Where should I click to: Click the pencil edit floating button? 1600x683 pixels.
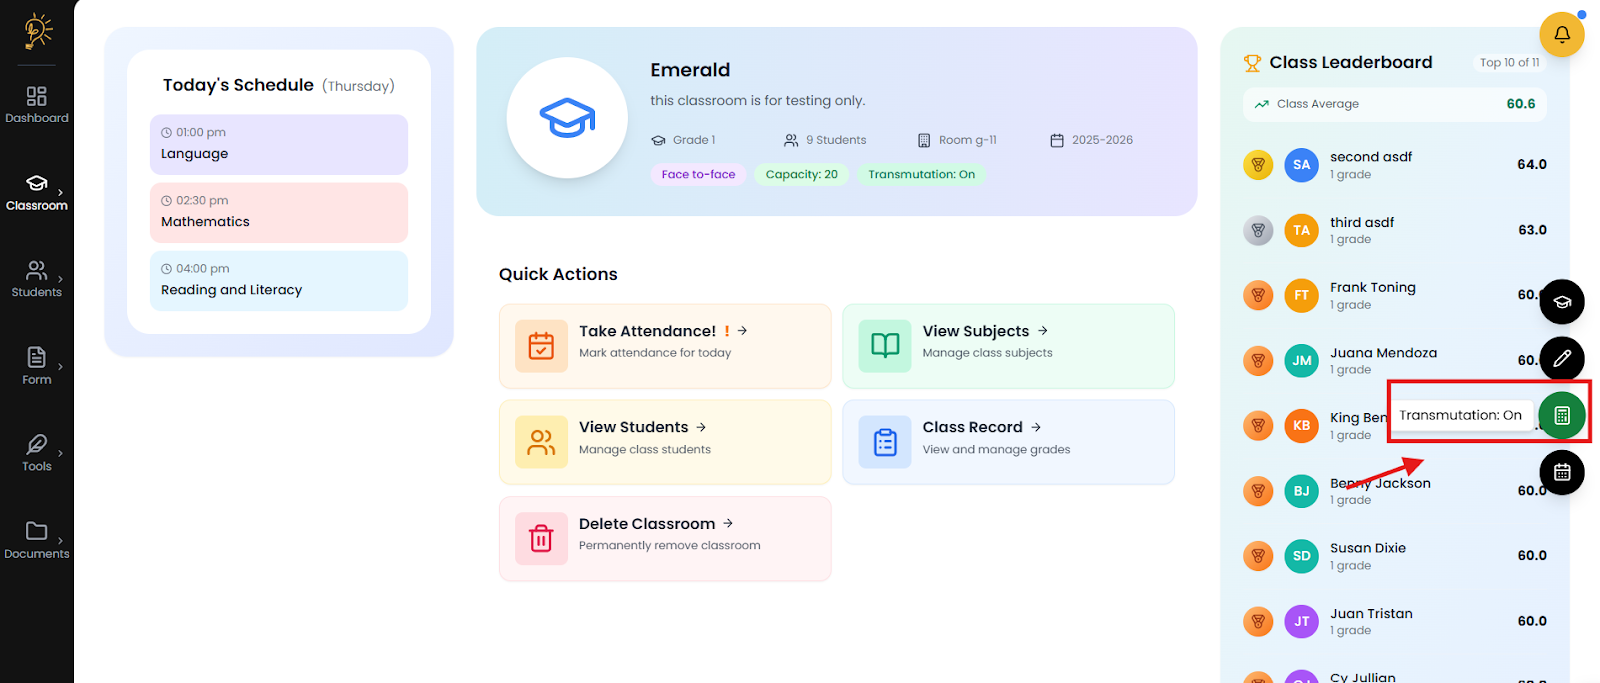coord(1561,358)
